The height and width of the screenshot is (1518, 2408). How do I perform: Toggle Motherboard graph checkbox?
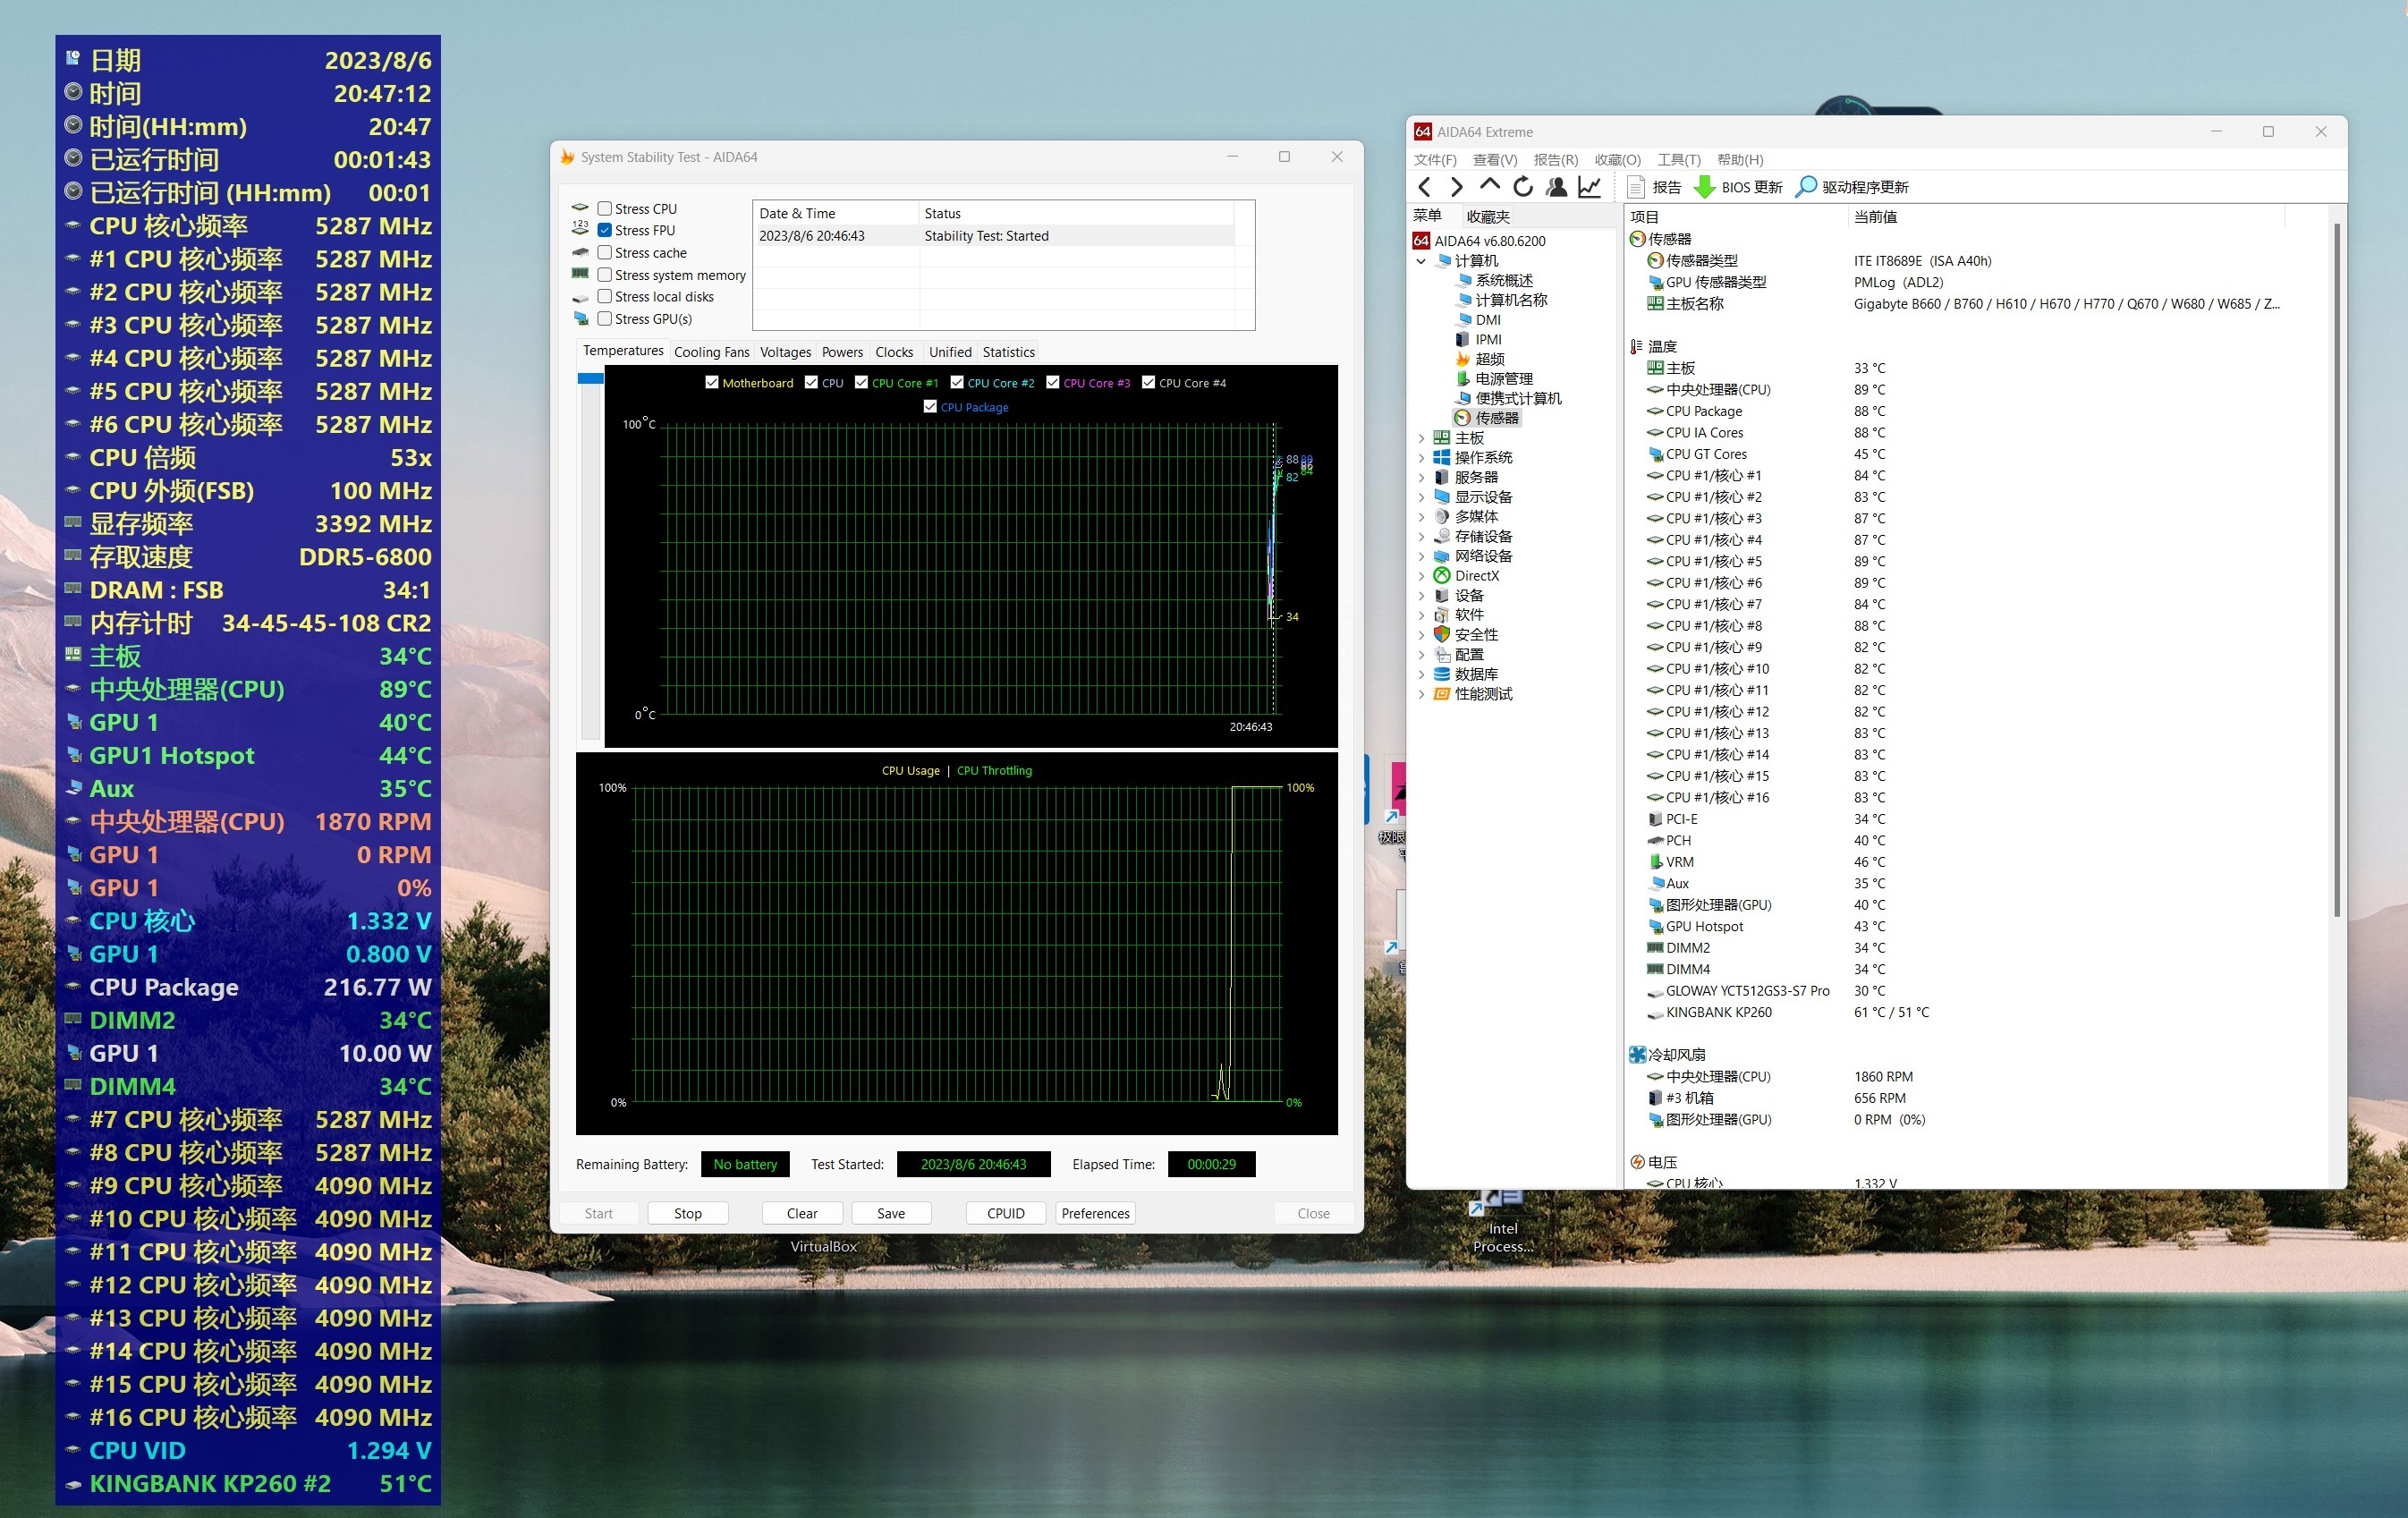tap(712, 383)
